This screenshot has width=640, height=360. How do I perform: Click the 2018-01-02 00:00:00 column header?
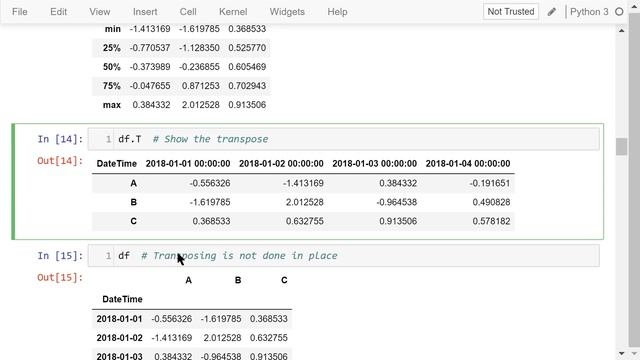pyautogui.click(x=281, y=164)
